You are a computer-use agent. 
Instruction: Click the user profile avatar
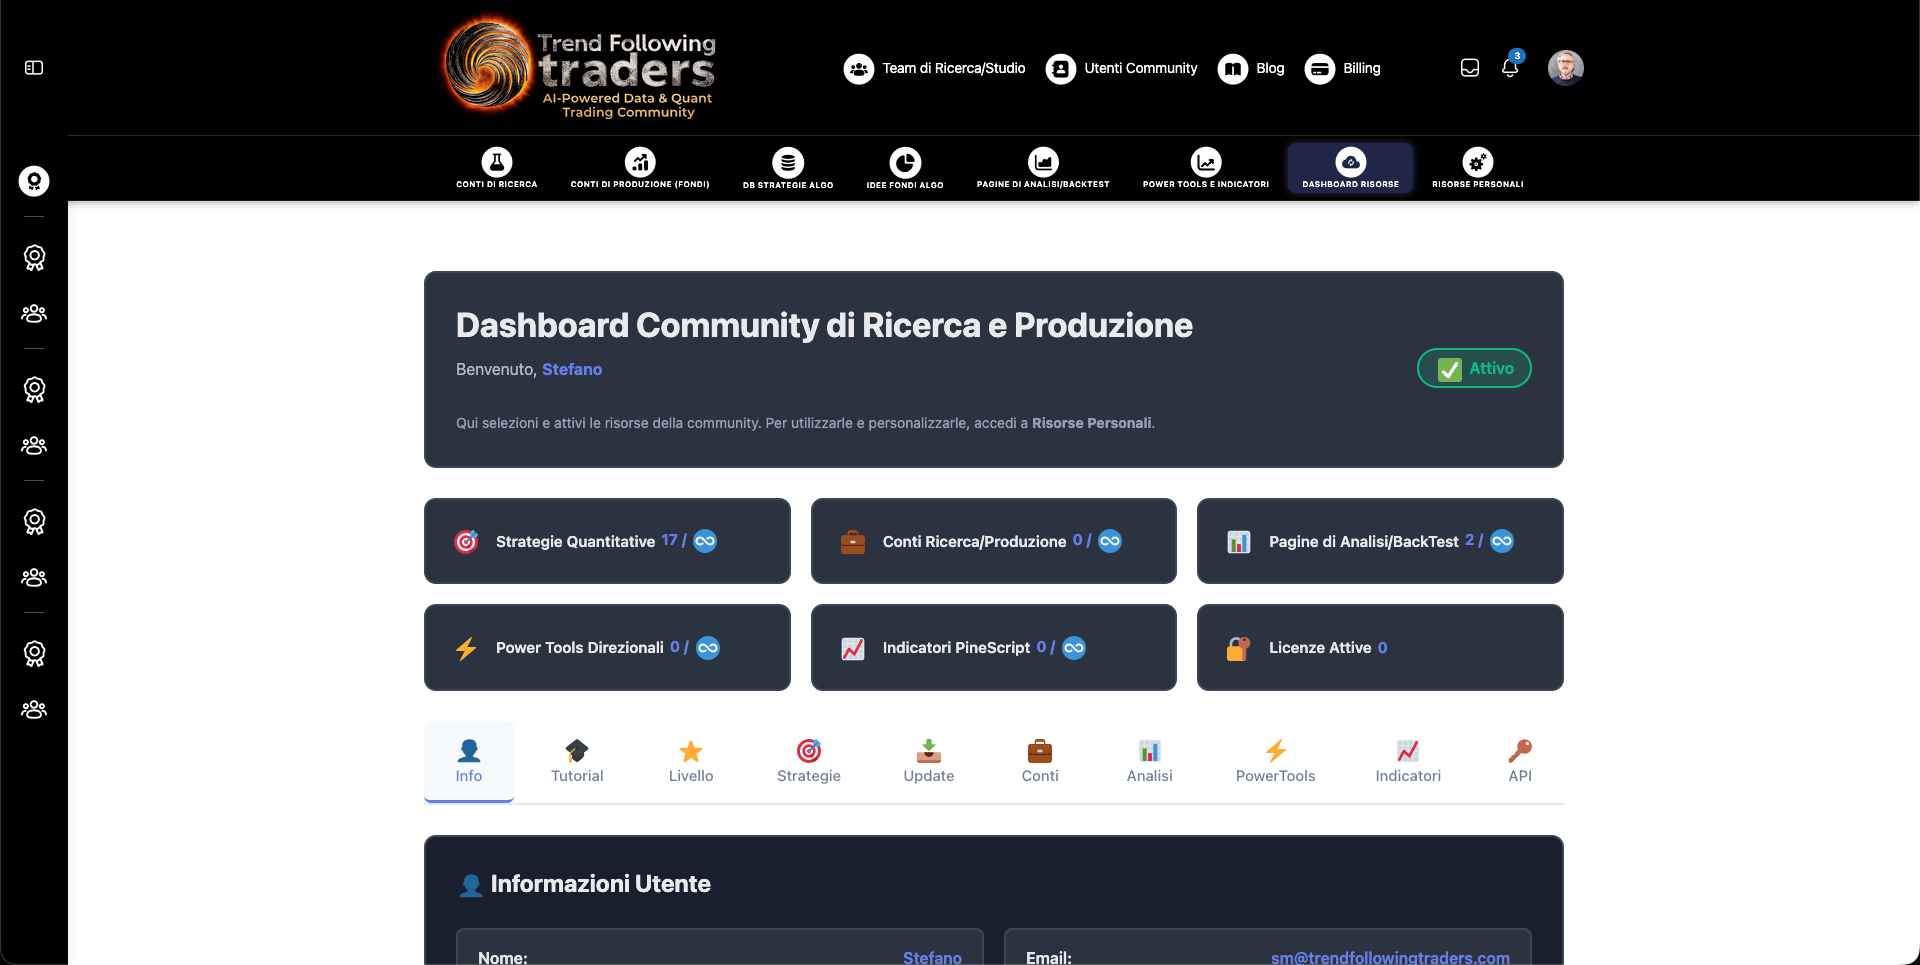click(x=1565, y=68)
